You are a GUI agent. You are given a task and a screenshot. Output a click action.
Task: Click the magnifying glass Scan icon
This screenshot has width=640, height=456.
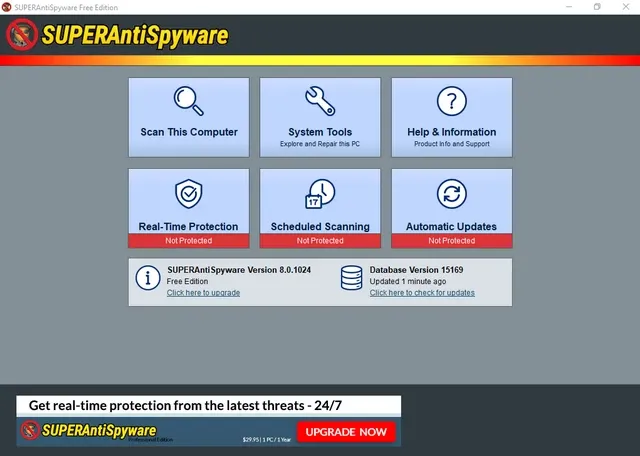tap(189, 101)
